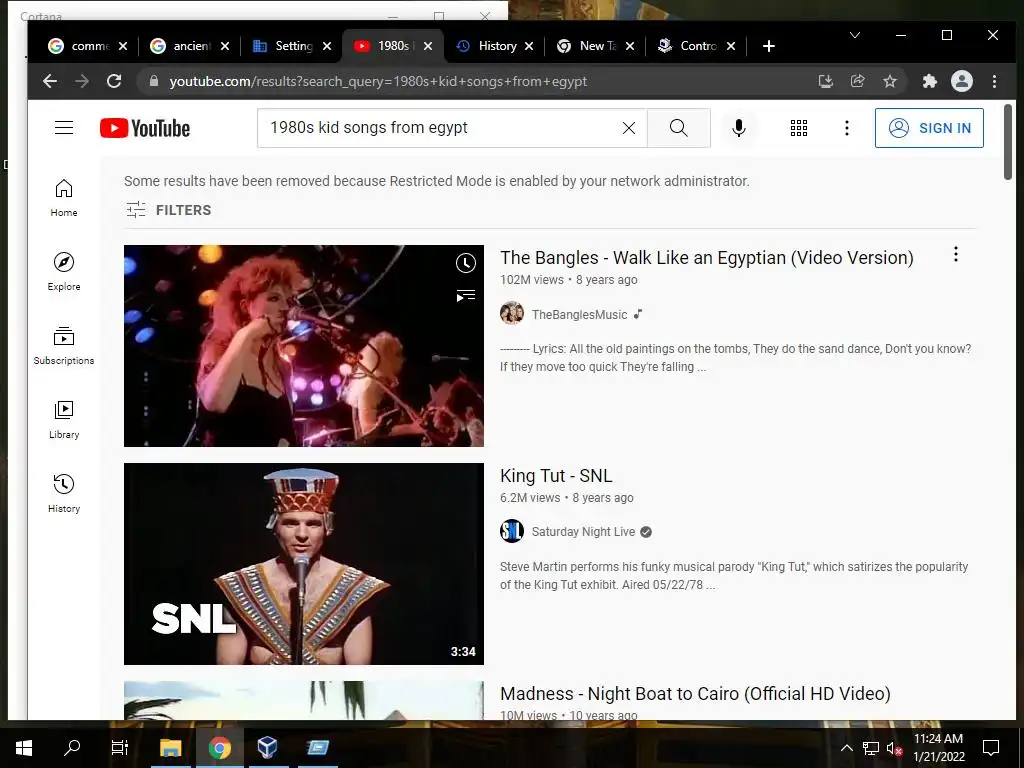
Task: Click TheBanglesMusic channel avatar
Action: click(512, 313)
